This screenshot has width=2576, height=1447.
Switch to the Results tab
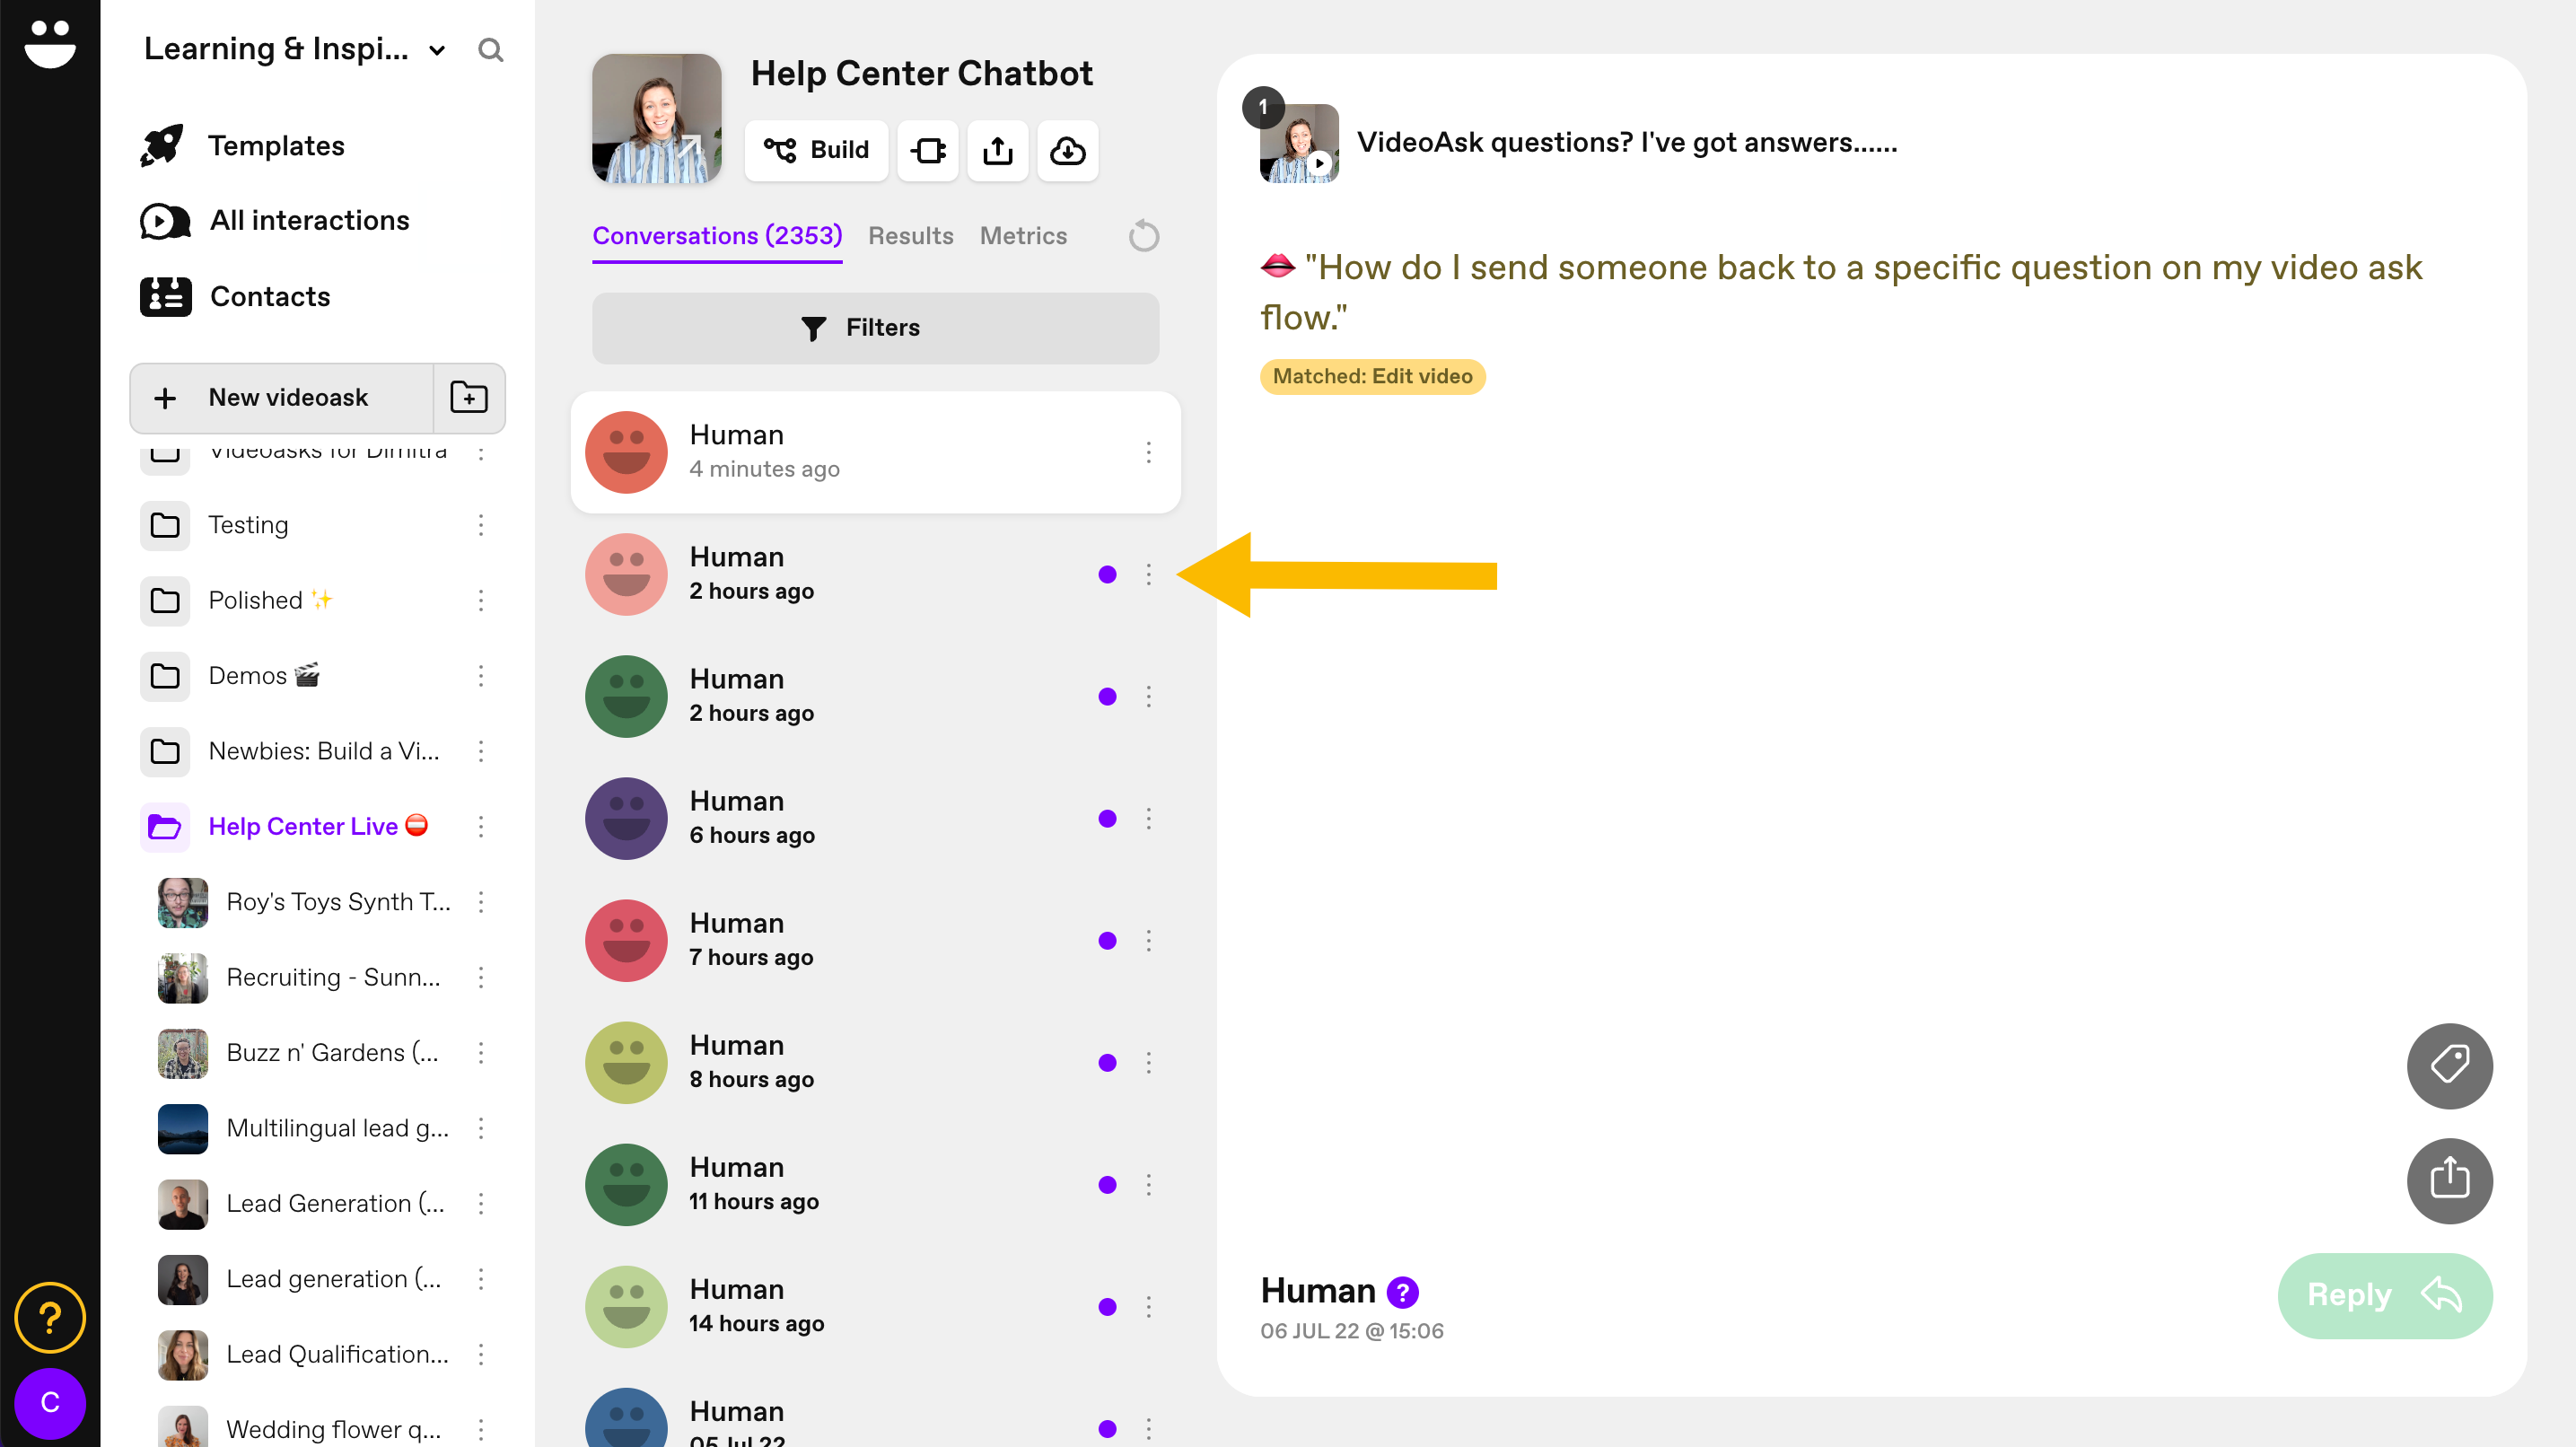[x=910, y=236]
